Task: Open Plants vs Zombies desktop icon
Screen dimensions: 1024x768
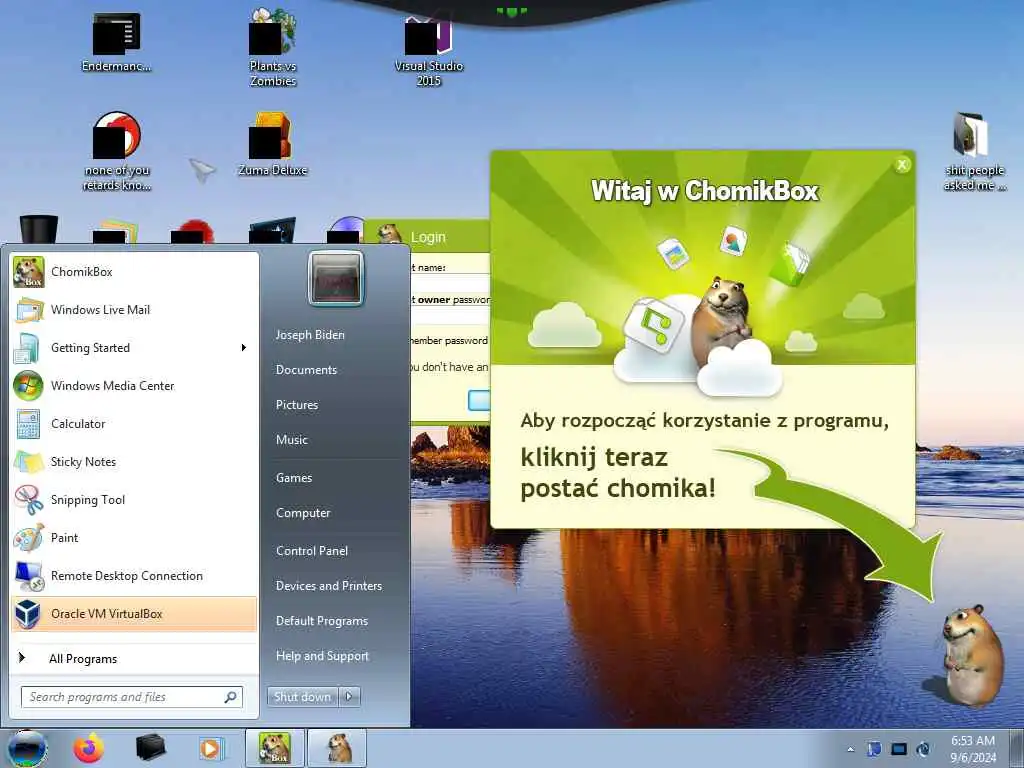Action: (x=273, y=47)
